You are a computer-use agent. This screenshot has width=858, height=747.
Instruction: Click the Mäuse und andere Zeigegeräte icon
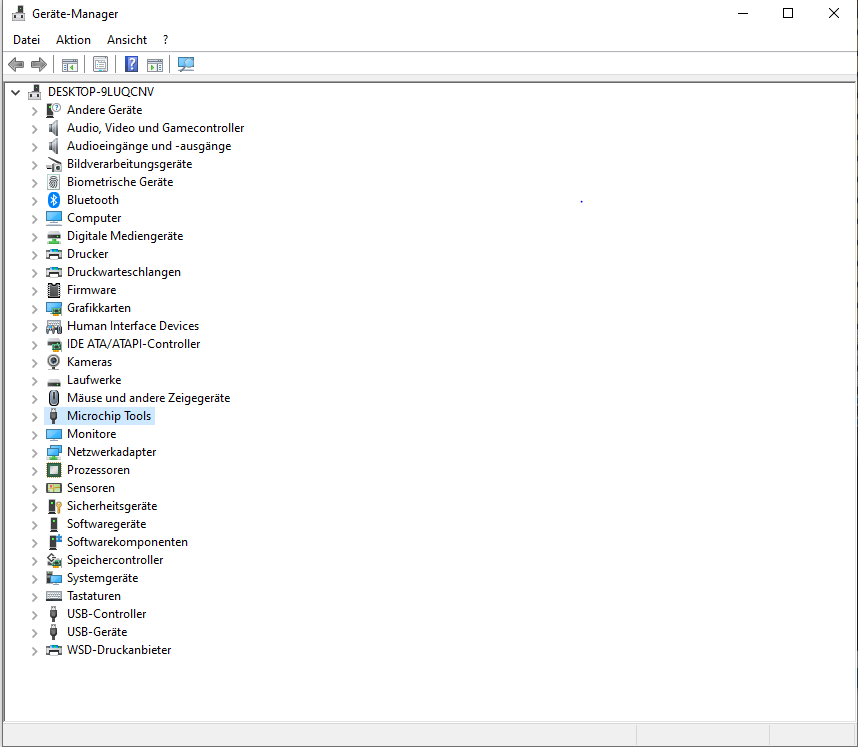point(54,398)
